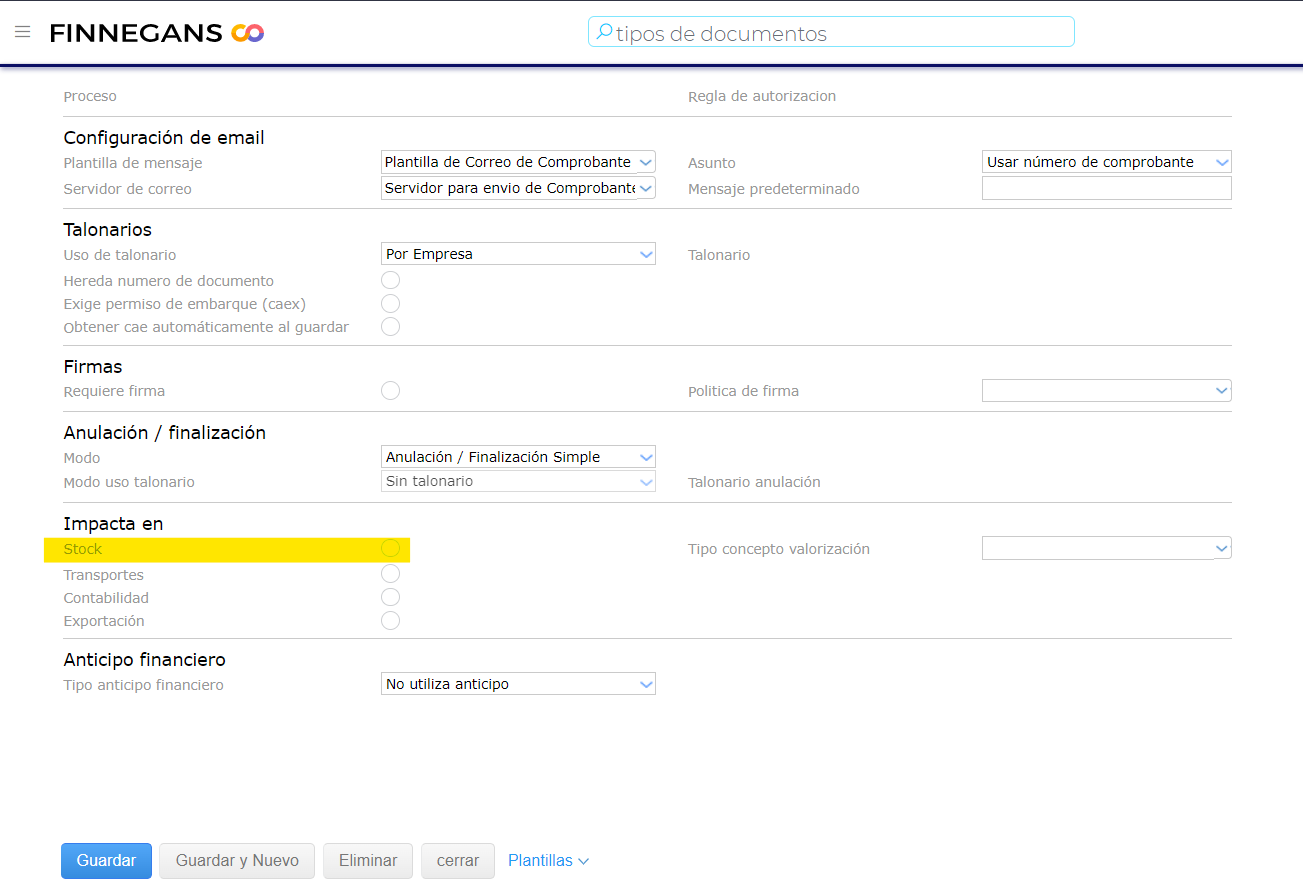Open the Politica de firma dropdown
Viewport: 1303px width, 887px height.
click(x=1106, y=391)
